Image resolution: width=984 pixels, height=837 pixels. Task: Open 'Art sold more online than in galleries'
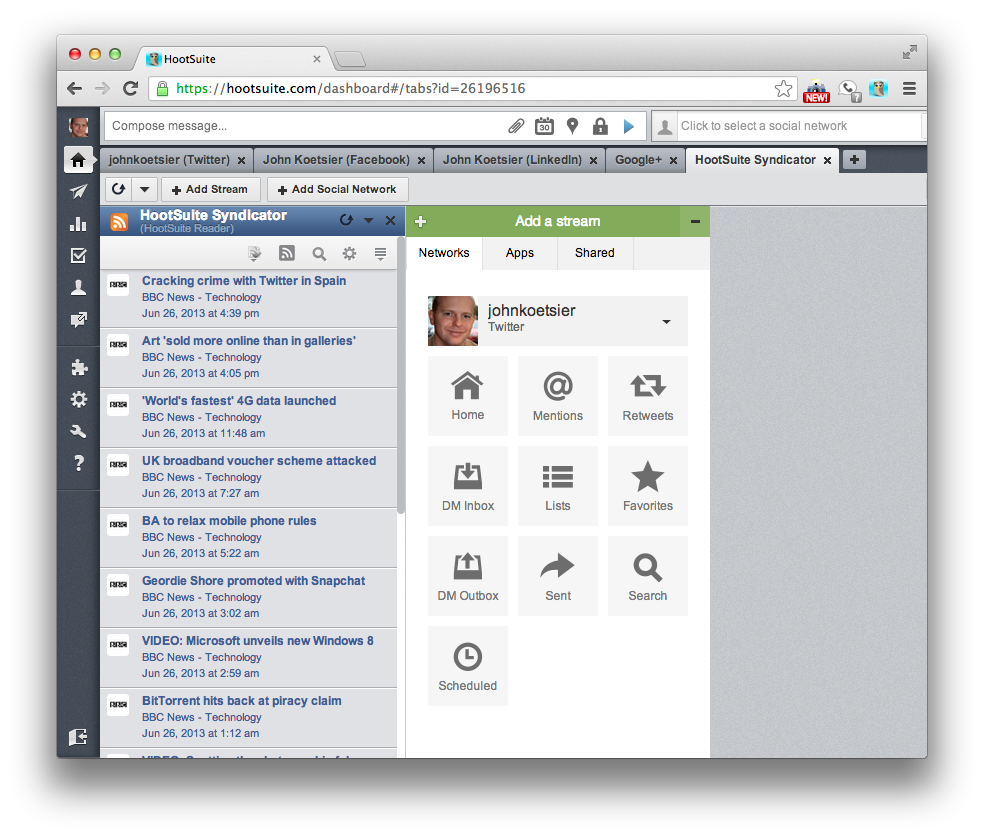click(x=249, y=341)
